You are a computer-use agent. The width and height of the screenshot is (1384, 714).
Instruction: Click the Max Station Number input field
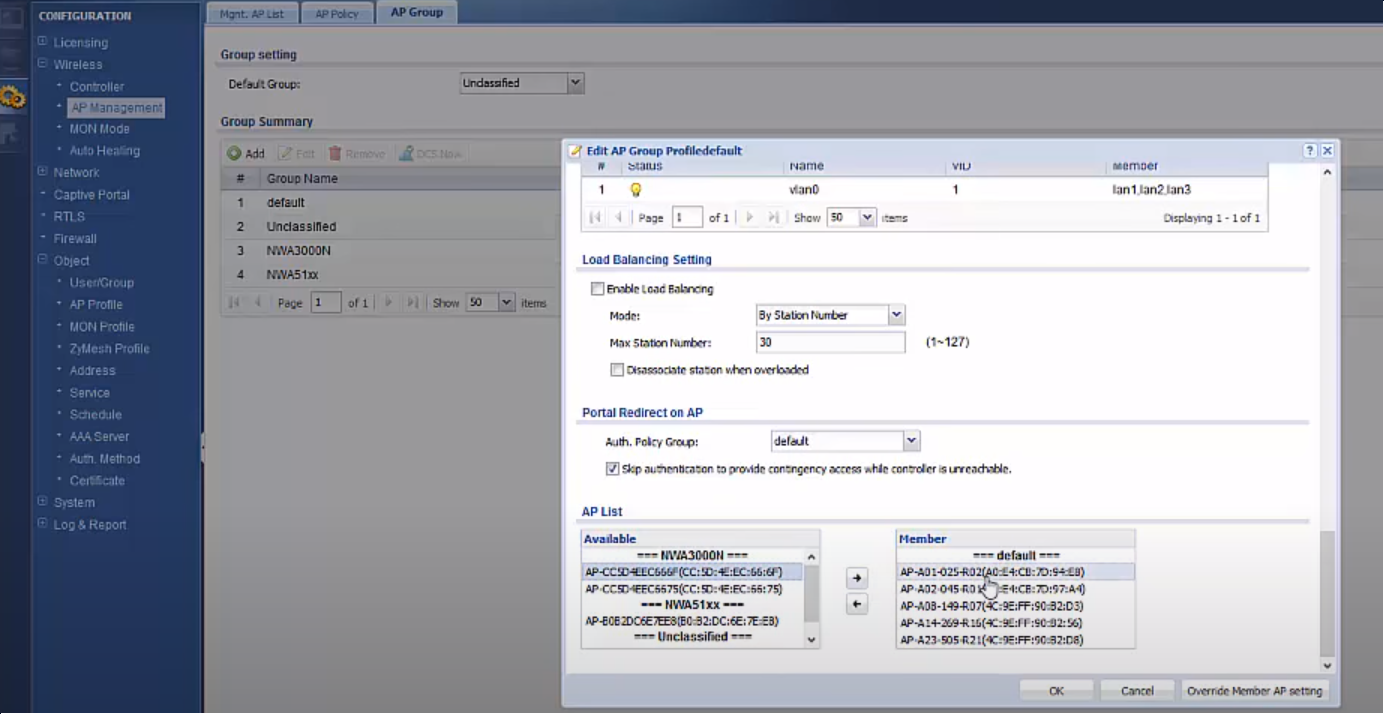pyautogui.click(x=830, y=343)
